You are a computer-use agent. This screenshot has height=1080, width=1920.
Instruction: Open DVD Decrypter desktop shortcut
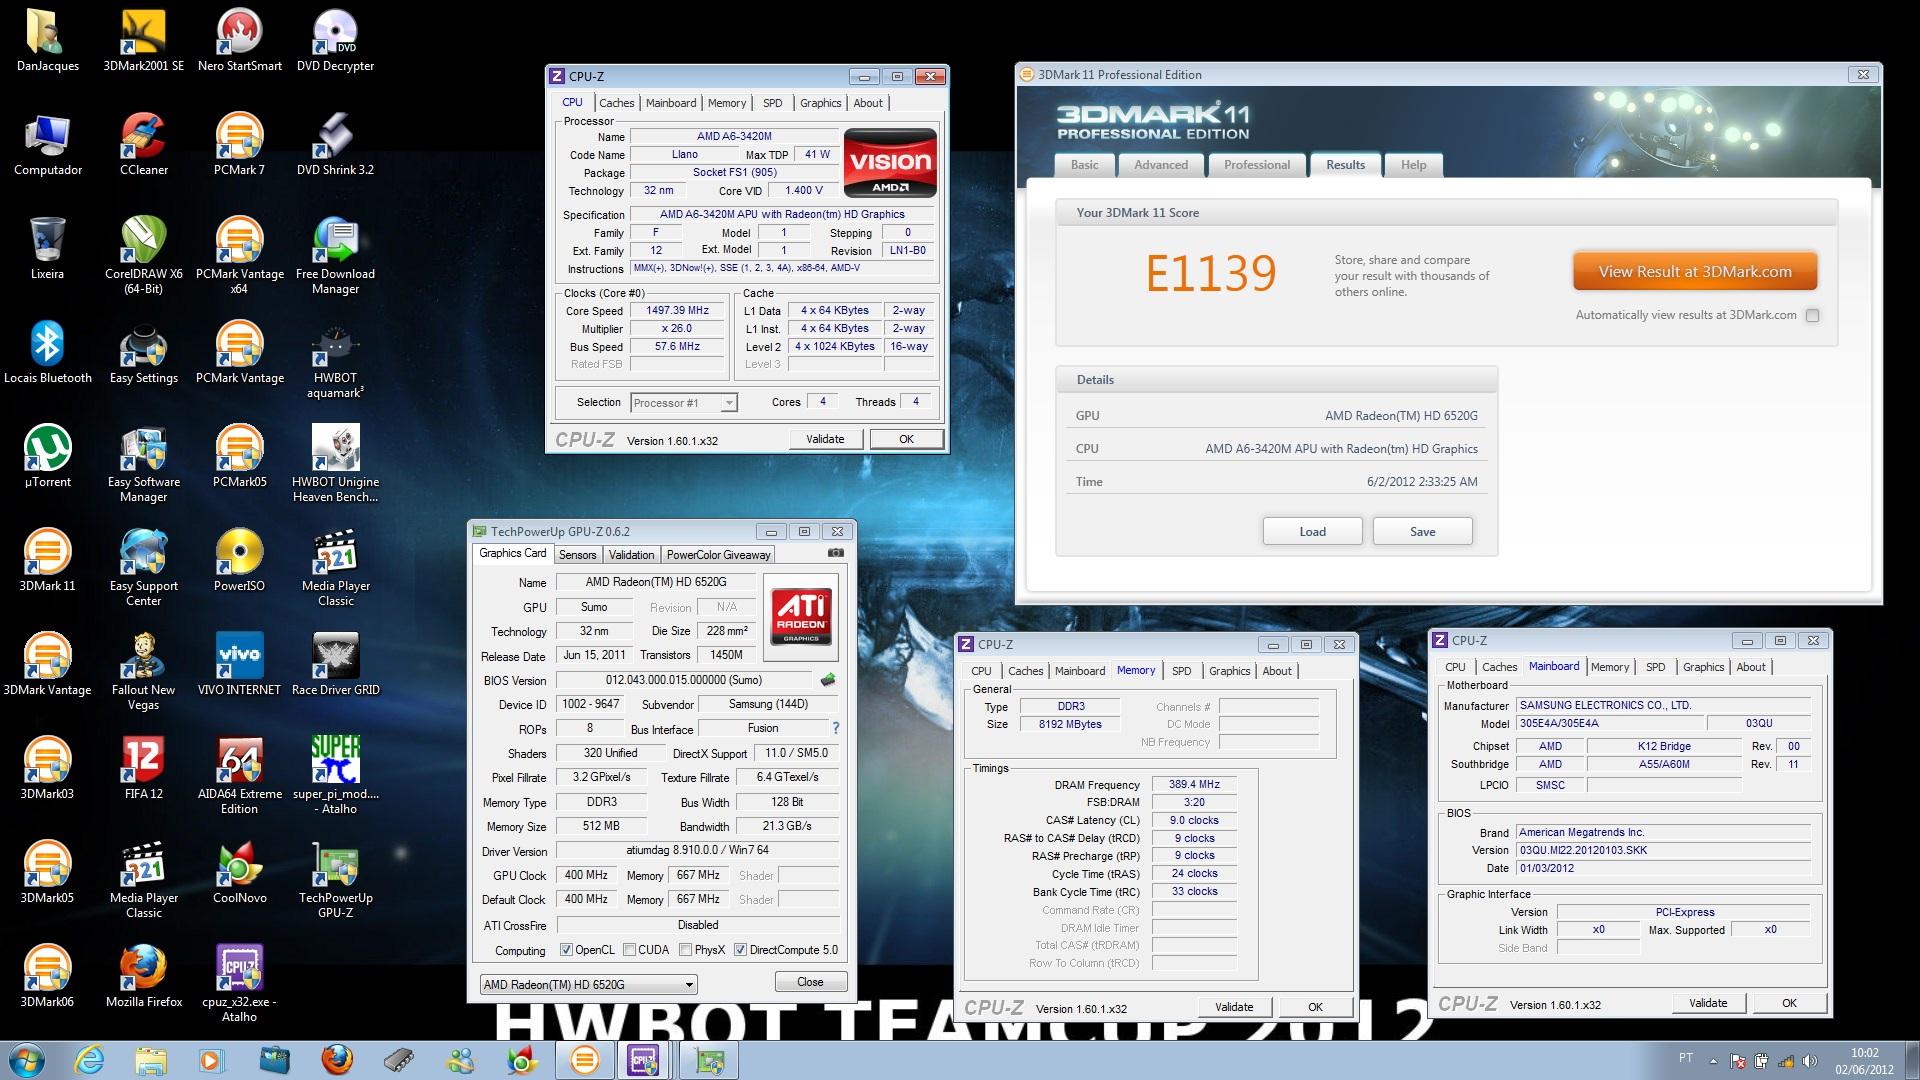[x=335, y=40]
